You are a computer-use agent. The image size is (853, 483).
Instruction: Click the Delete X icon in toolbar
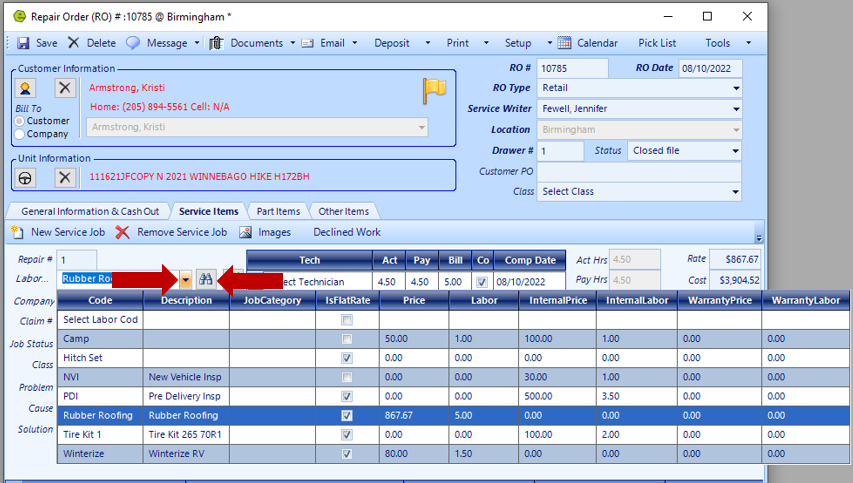74,43
